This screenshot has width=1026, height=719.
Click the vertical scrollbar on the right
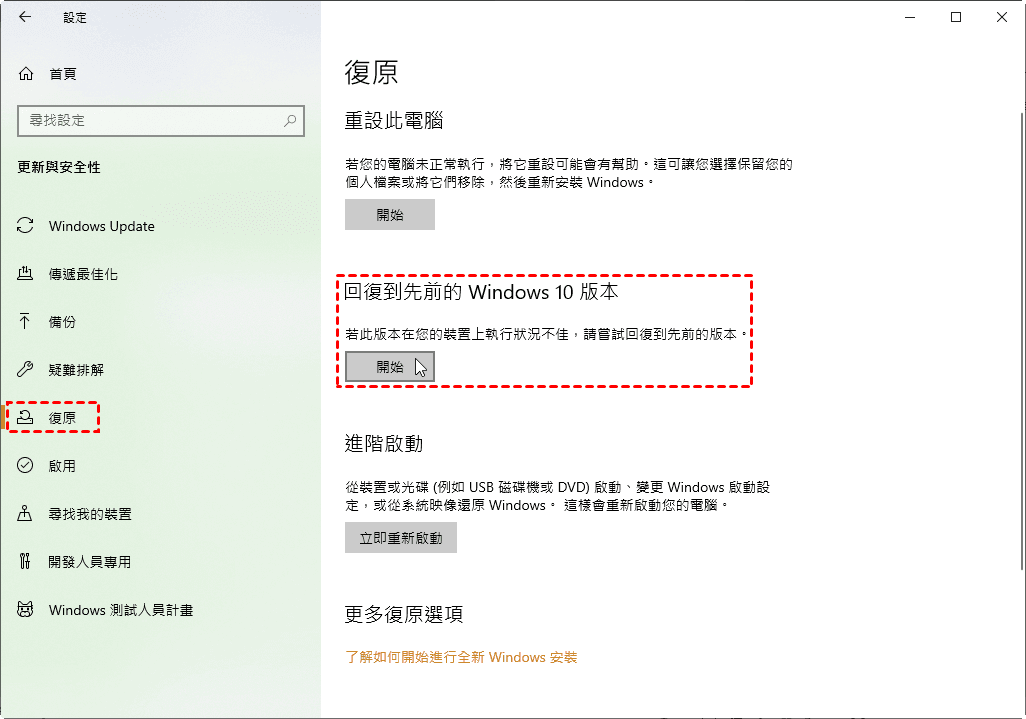point(1022,340)
